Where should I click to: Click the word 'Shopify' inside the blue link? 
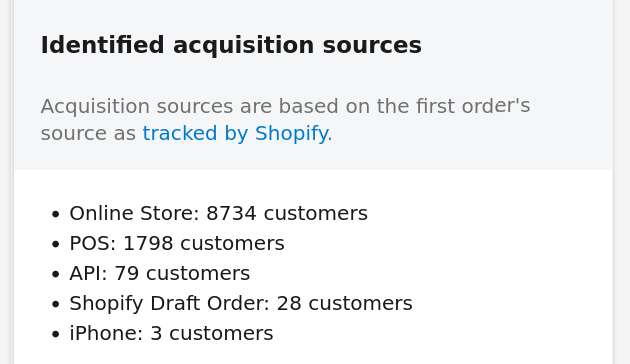[291, 133]
